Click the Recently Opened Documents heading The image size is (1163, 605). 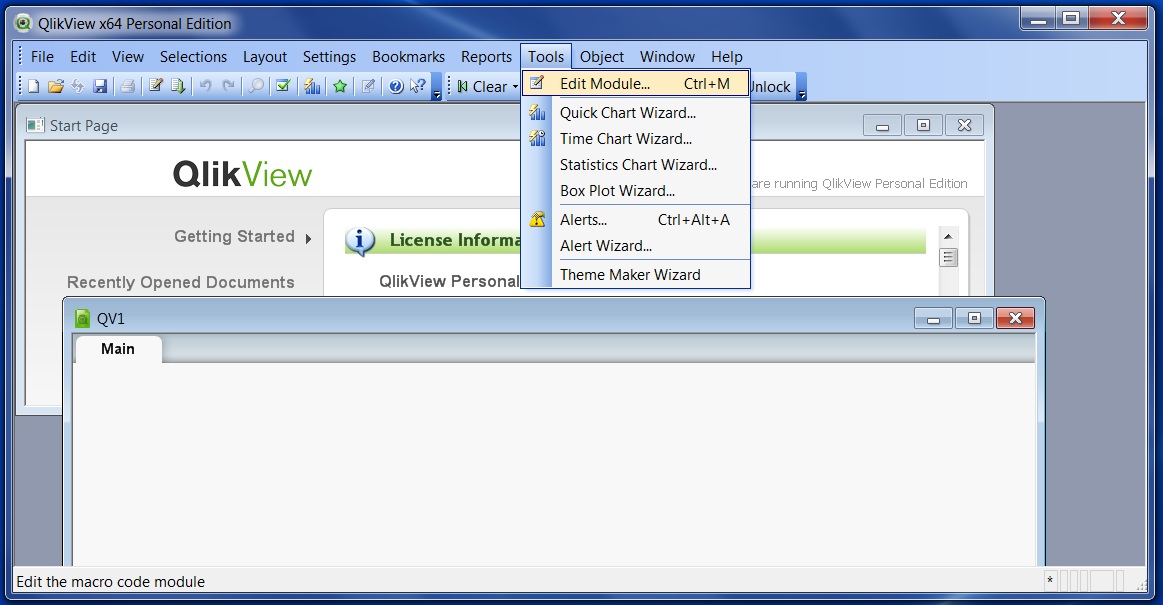(180, 282)
